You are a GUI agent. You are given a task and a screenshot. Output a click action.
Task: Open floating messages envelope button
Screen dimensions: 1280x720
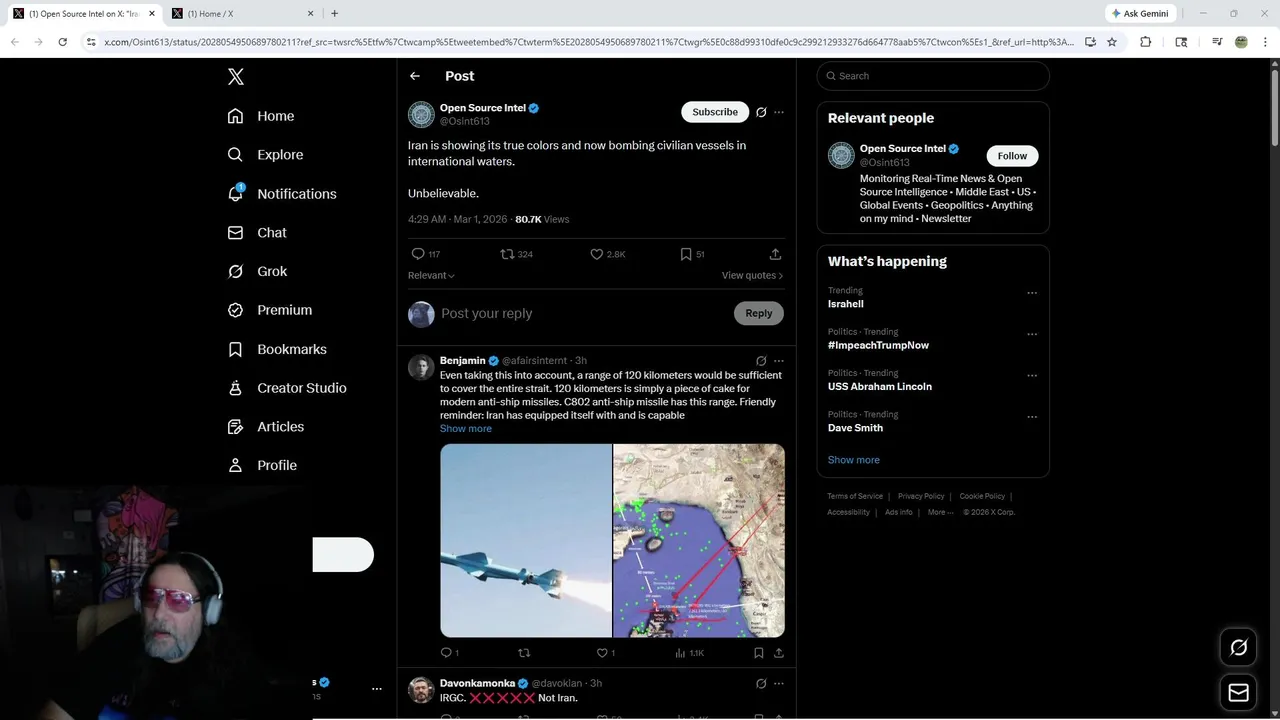(1238, 692)
